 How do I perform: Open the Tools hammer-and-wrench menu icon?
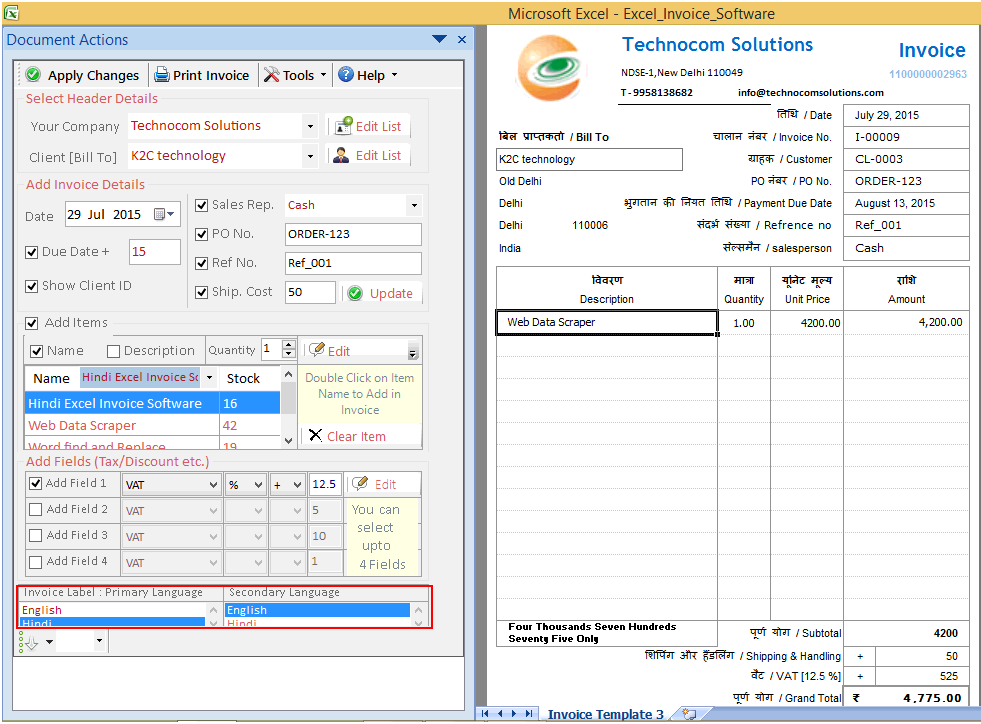click(x=273, y=75)
